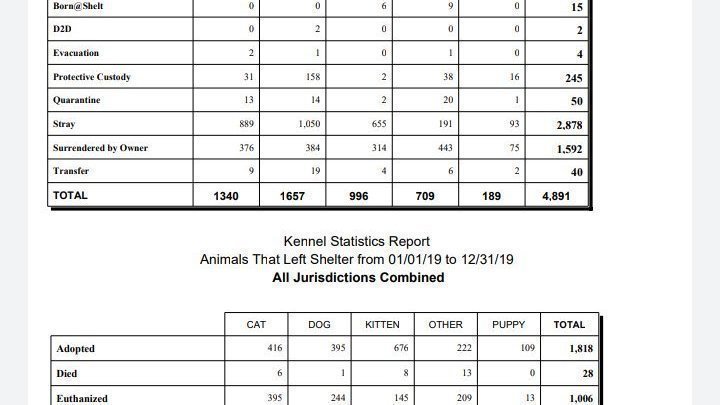Select the Adopted row label
The height and width of the screenshot is (405, 720).
click(76, 349)
